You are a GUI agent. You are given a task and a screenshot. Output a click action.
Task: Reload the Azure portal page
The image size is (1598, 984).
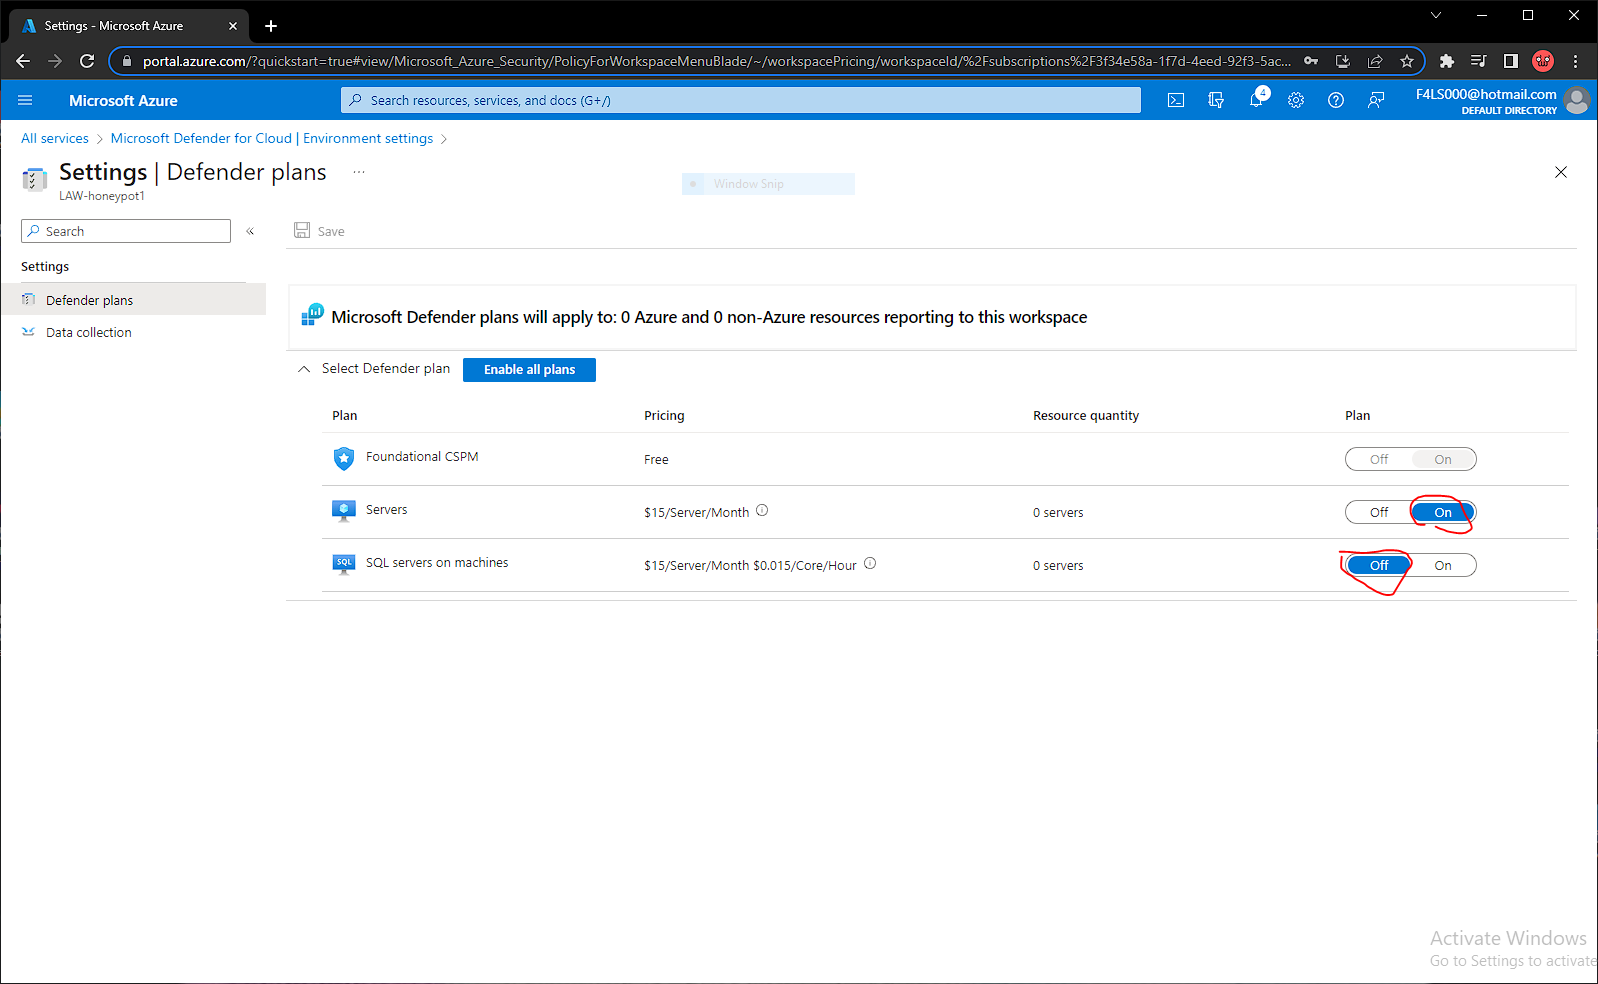coord(87,61)
